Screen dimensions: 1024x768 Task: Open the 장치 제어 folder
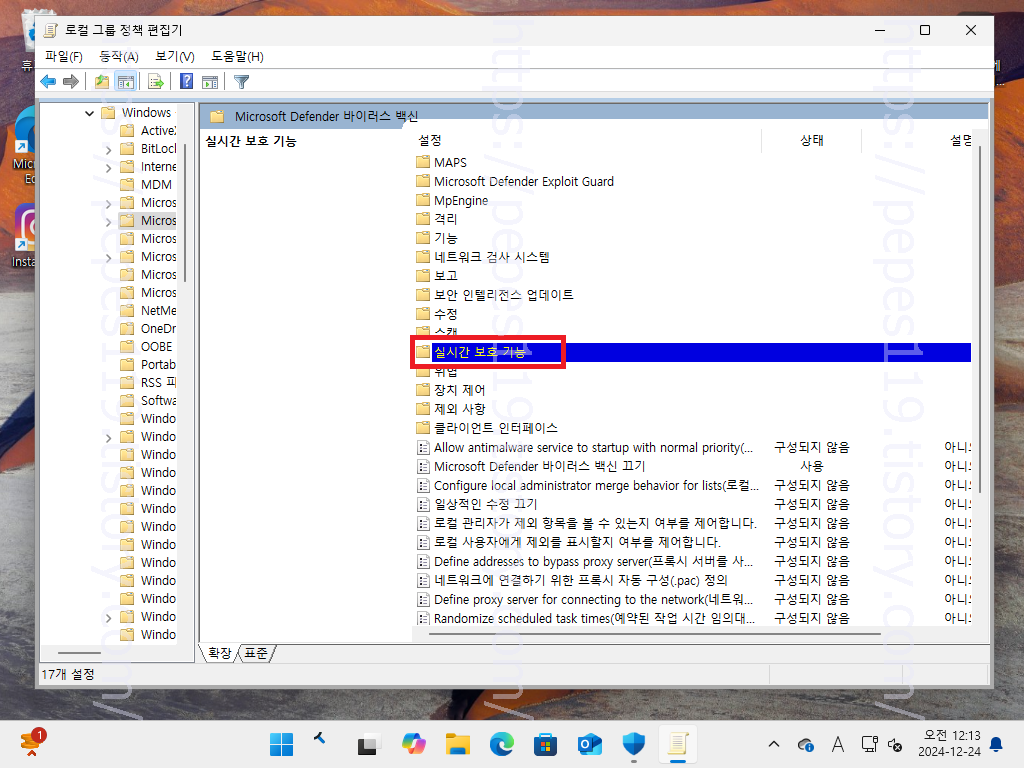pyautogui.click(x=451, y=391)
